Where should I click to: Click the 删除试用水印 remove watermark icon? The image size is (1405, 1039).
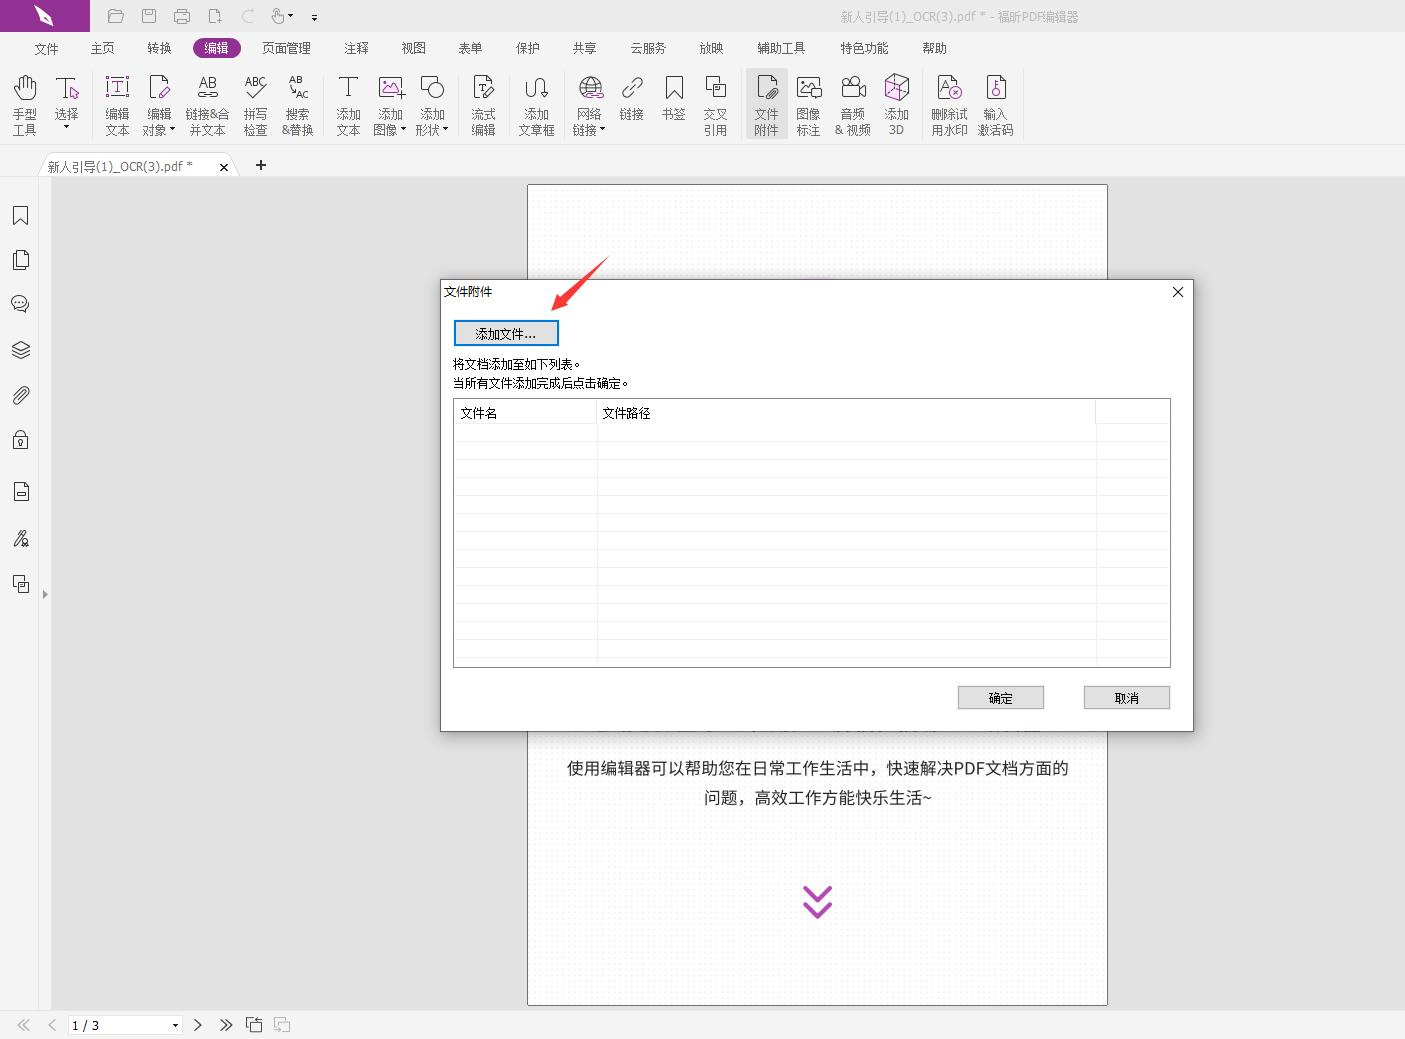pos(948,100)
